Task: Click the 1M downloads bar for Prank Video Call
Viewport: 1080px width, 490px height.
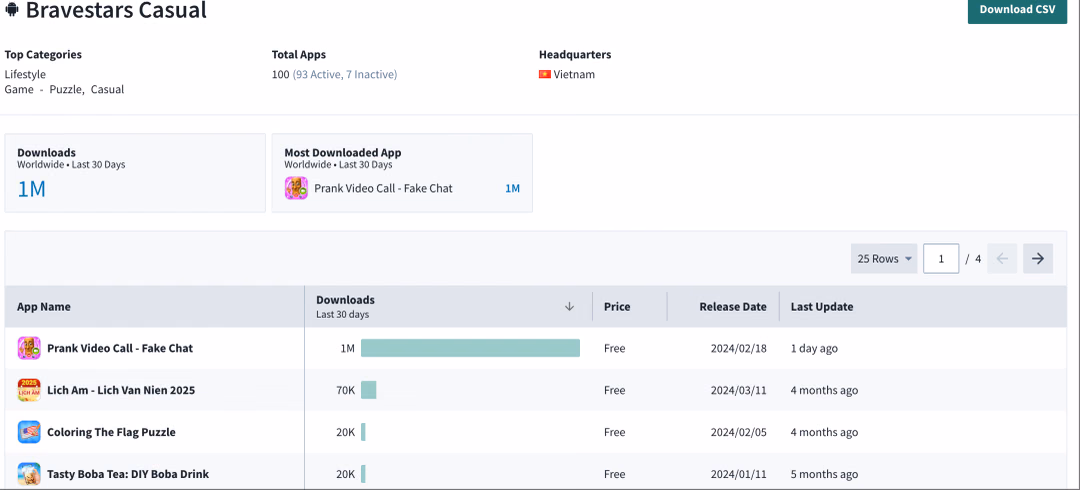Action: point(470,348)
